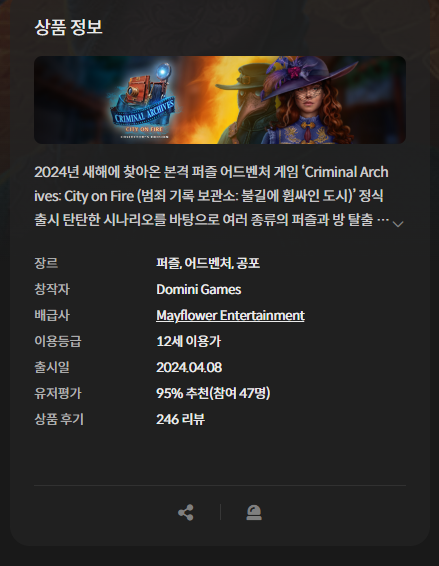Click the 12세 이용가 age rating

click(188, 341)
